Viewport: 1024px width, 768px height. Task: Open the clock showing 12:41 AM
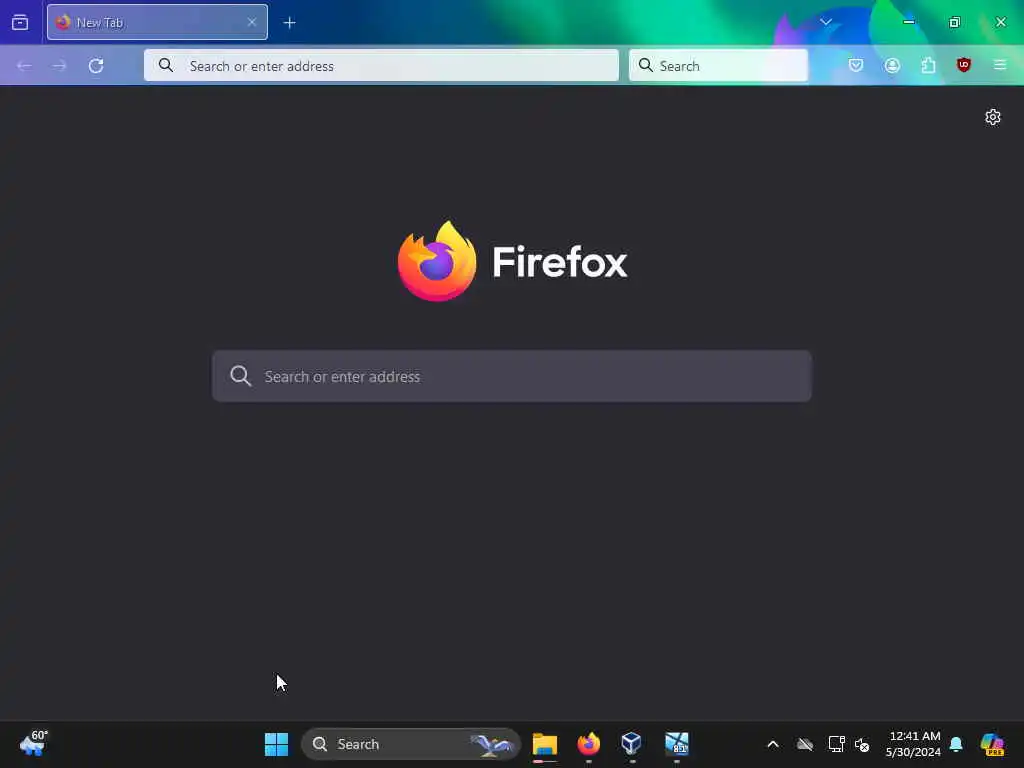pos(913,744)
